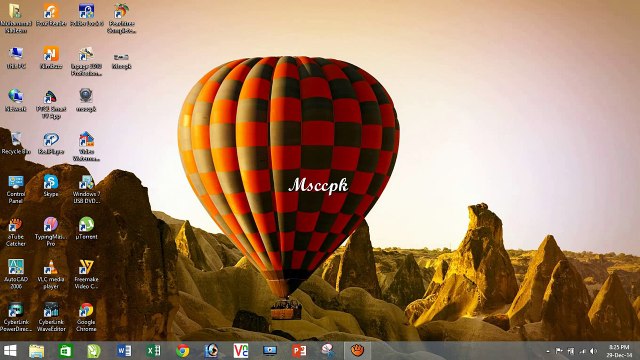Image resolution: width=640 pixels, height=360 pixels.
Task: Open the Windows Store taskbar icon
Action: coord(65,351)
